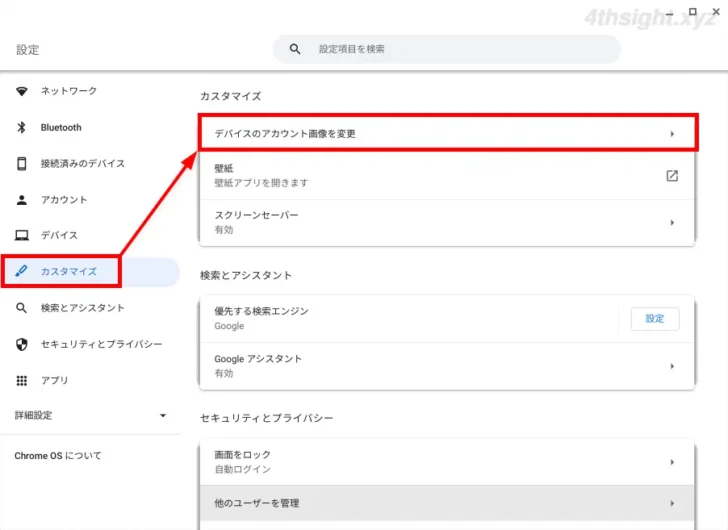Click 自動ログイン subtitle text
This screenshot has height=530, width=728.
[x=242, y=469]
